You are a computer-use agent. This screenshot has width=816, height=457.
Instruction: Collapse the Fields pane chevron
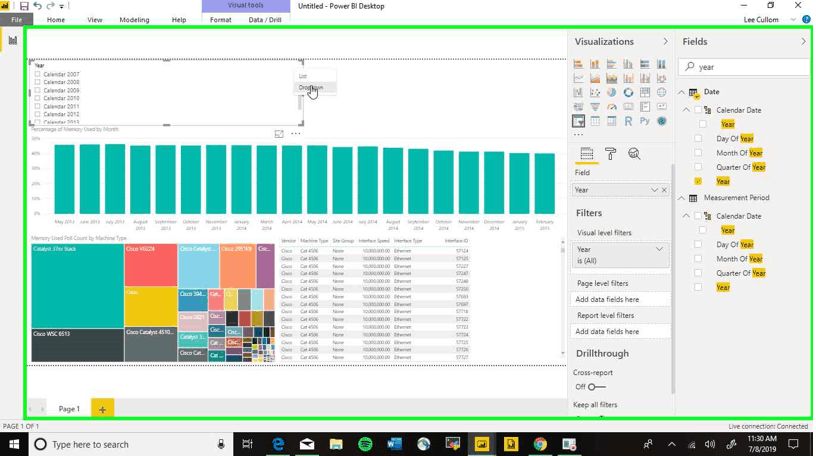coord(804,41)
